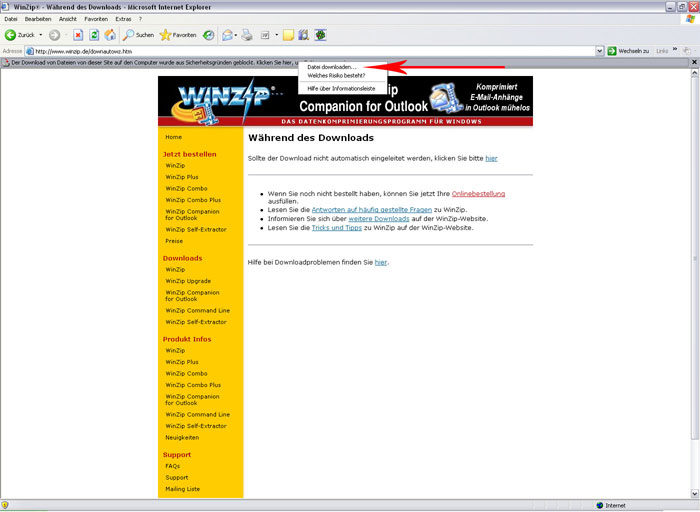Open WinZip Command Line under Downloads
700x512 pixels.
[x=198, y=310]
